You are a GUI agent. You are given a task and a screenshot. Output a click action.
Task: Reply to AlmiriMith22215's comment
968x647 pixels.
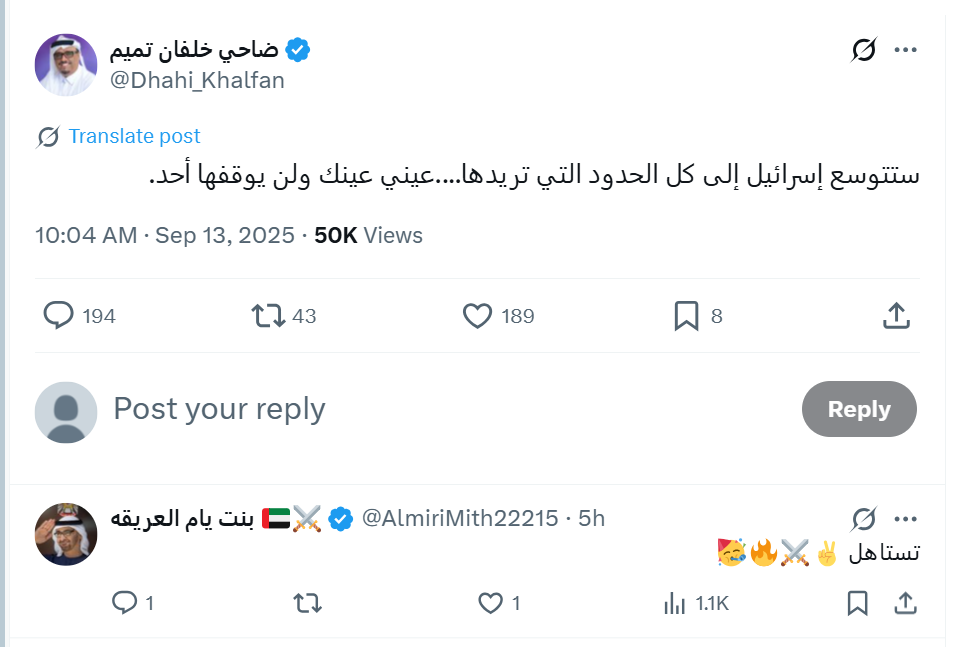124,602
